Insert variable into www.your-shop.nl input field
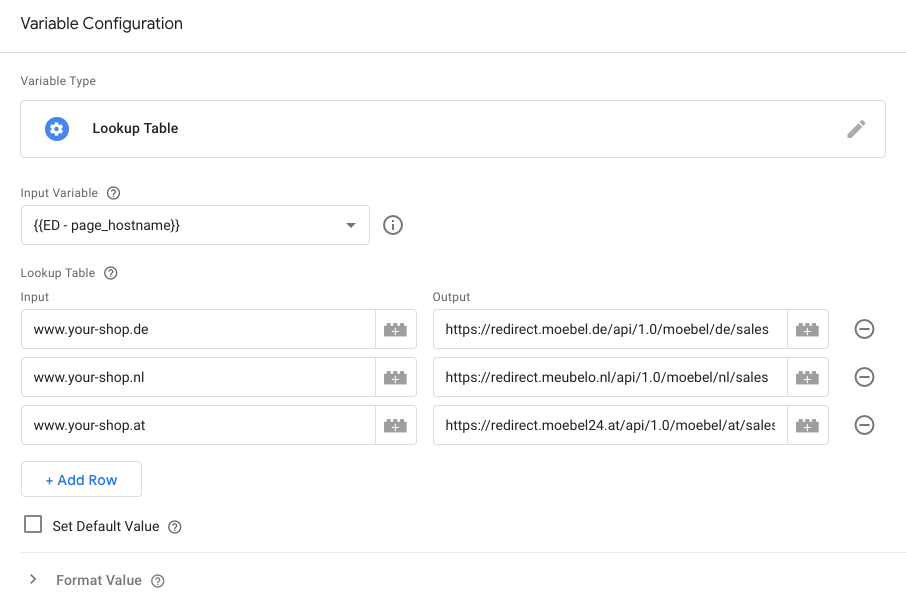This screenshot has height=606, width=906. click(x=396, y=377)
